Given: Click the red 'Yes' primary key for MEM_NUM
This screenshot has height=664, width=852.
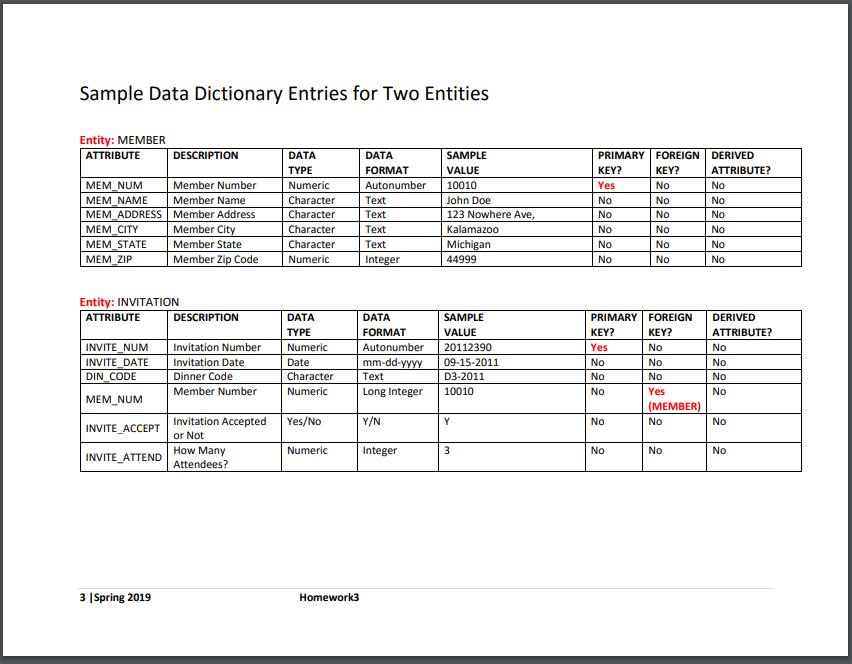Looking at the screenshot, I should [606, 185].
